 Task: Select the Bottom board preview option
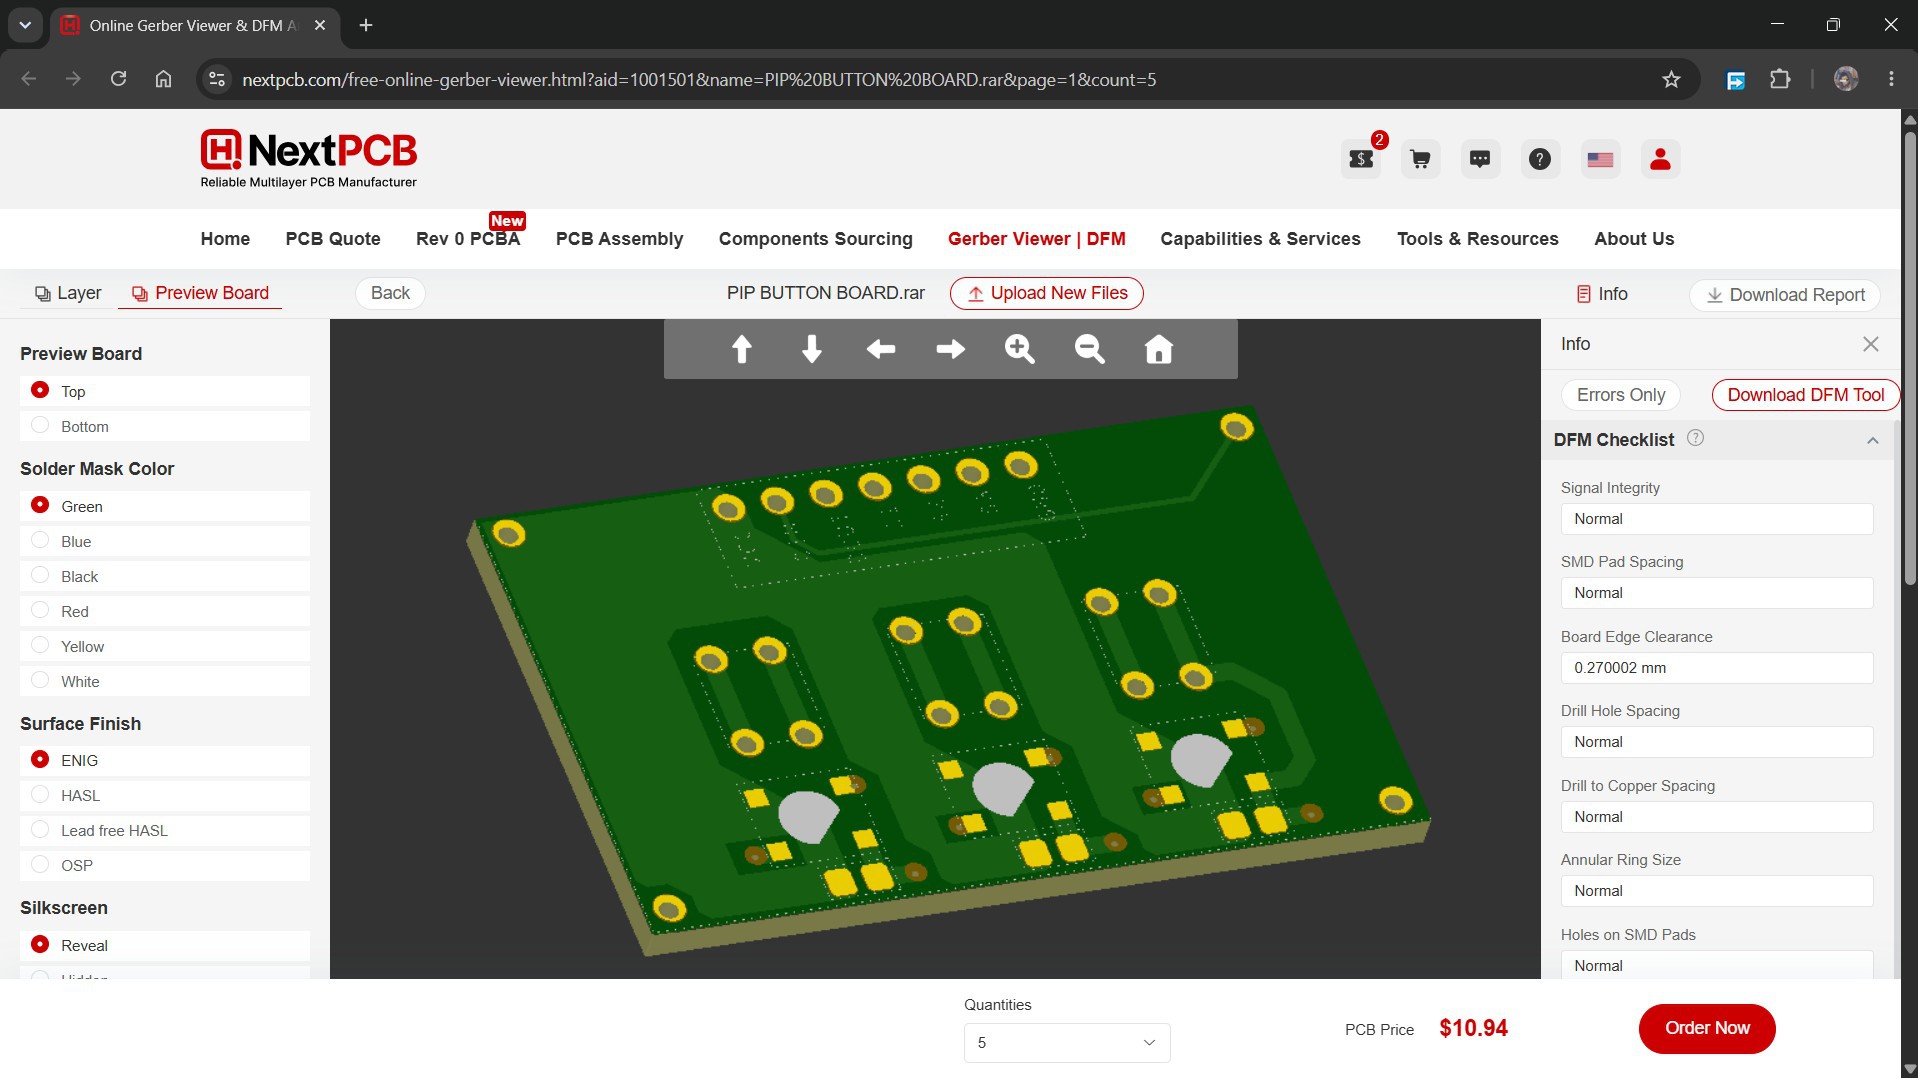(165, 426)
